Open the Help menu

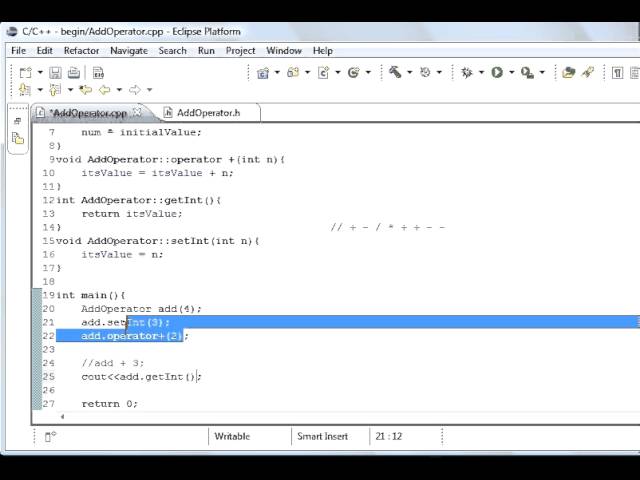[322, 51]
